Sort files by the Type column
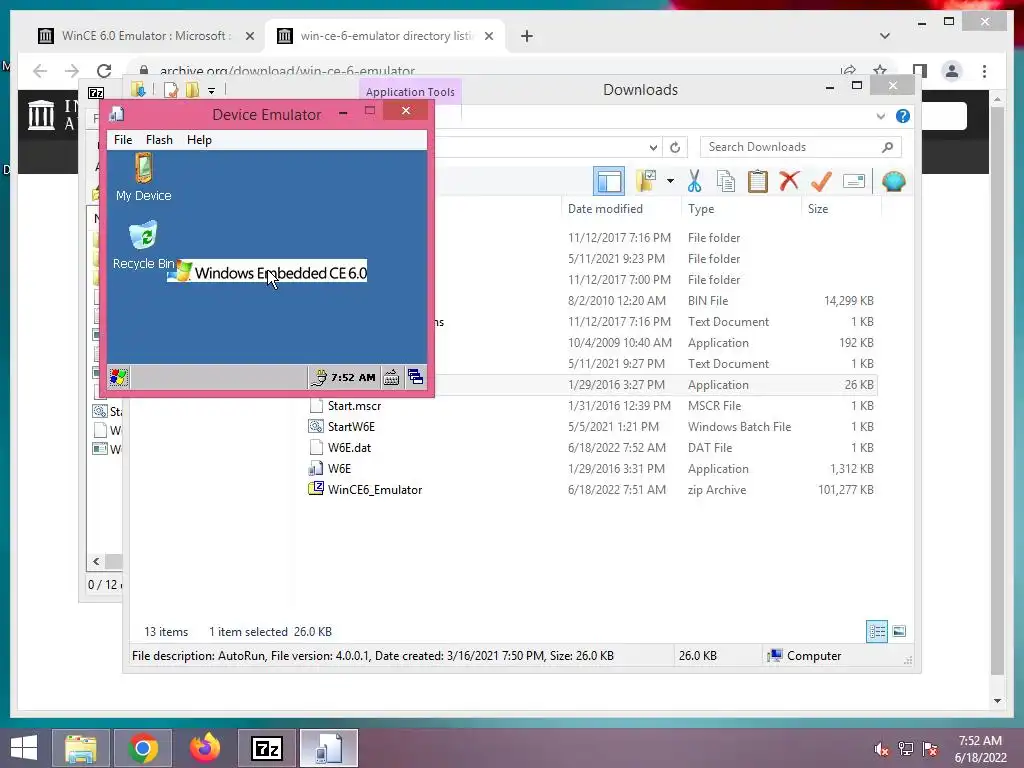Viewport: 1024px width, 768px height. (701, 209)
